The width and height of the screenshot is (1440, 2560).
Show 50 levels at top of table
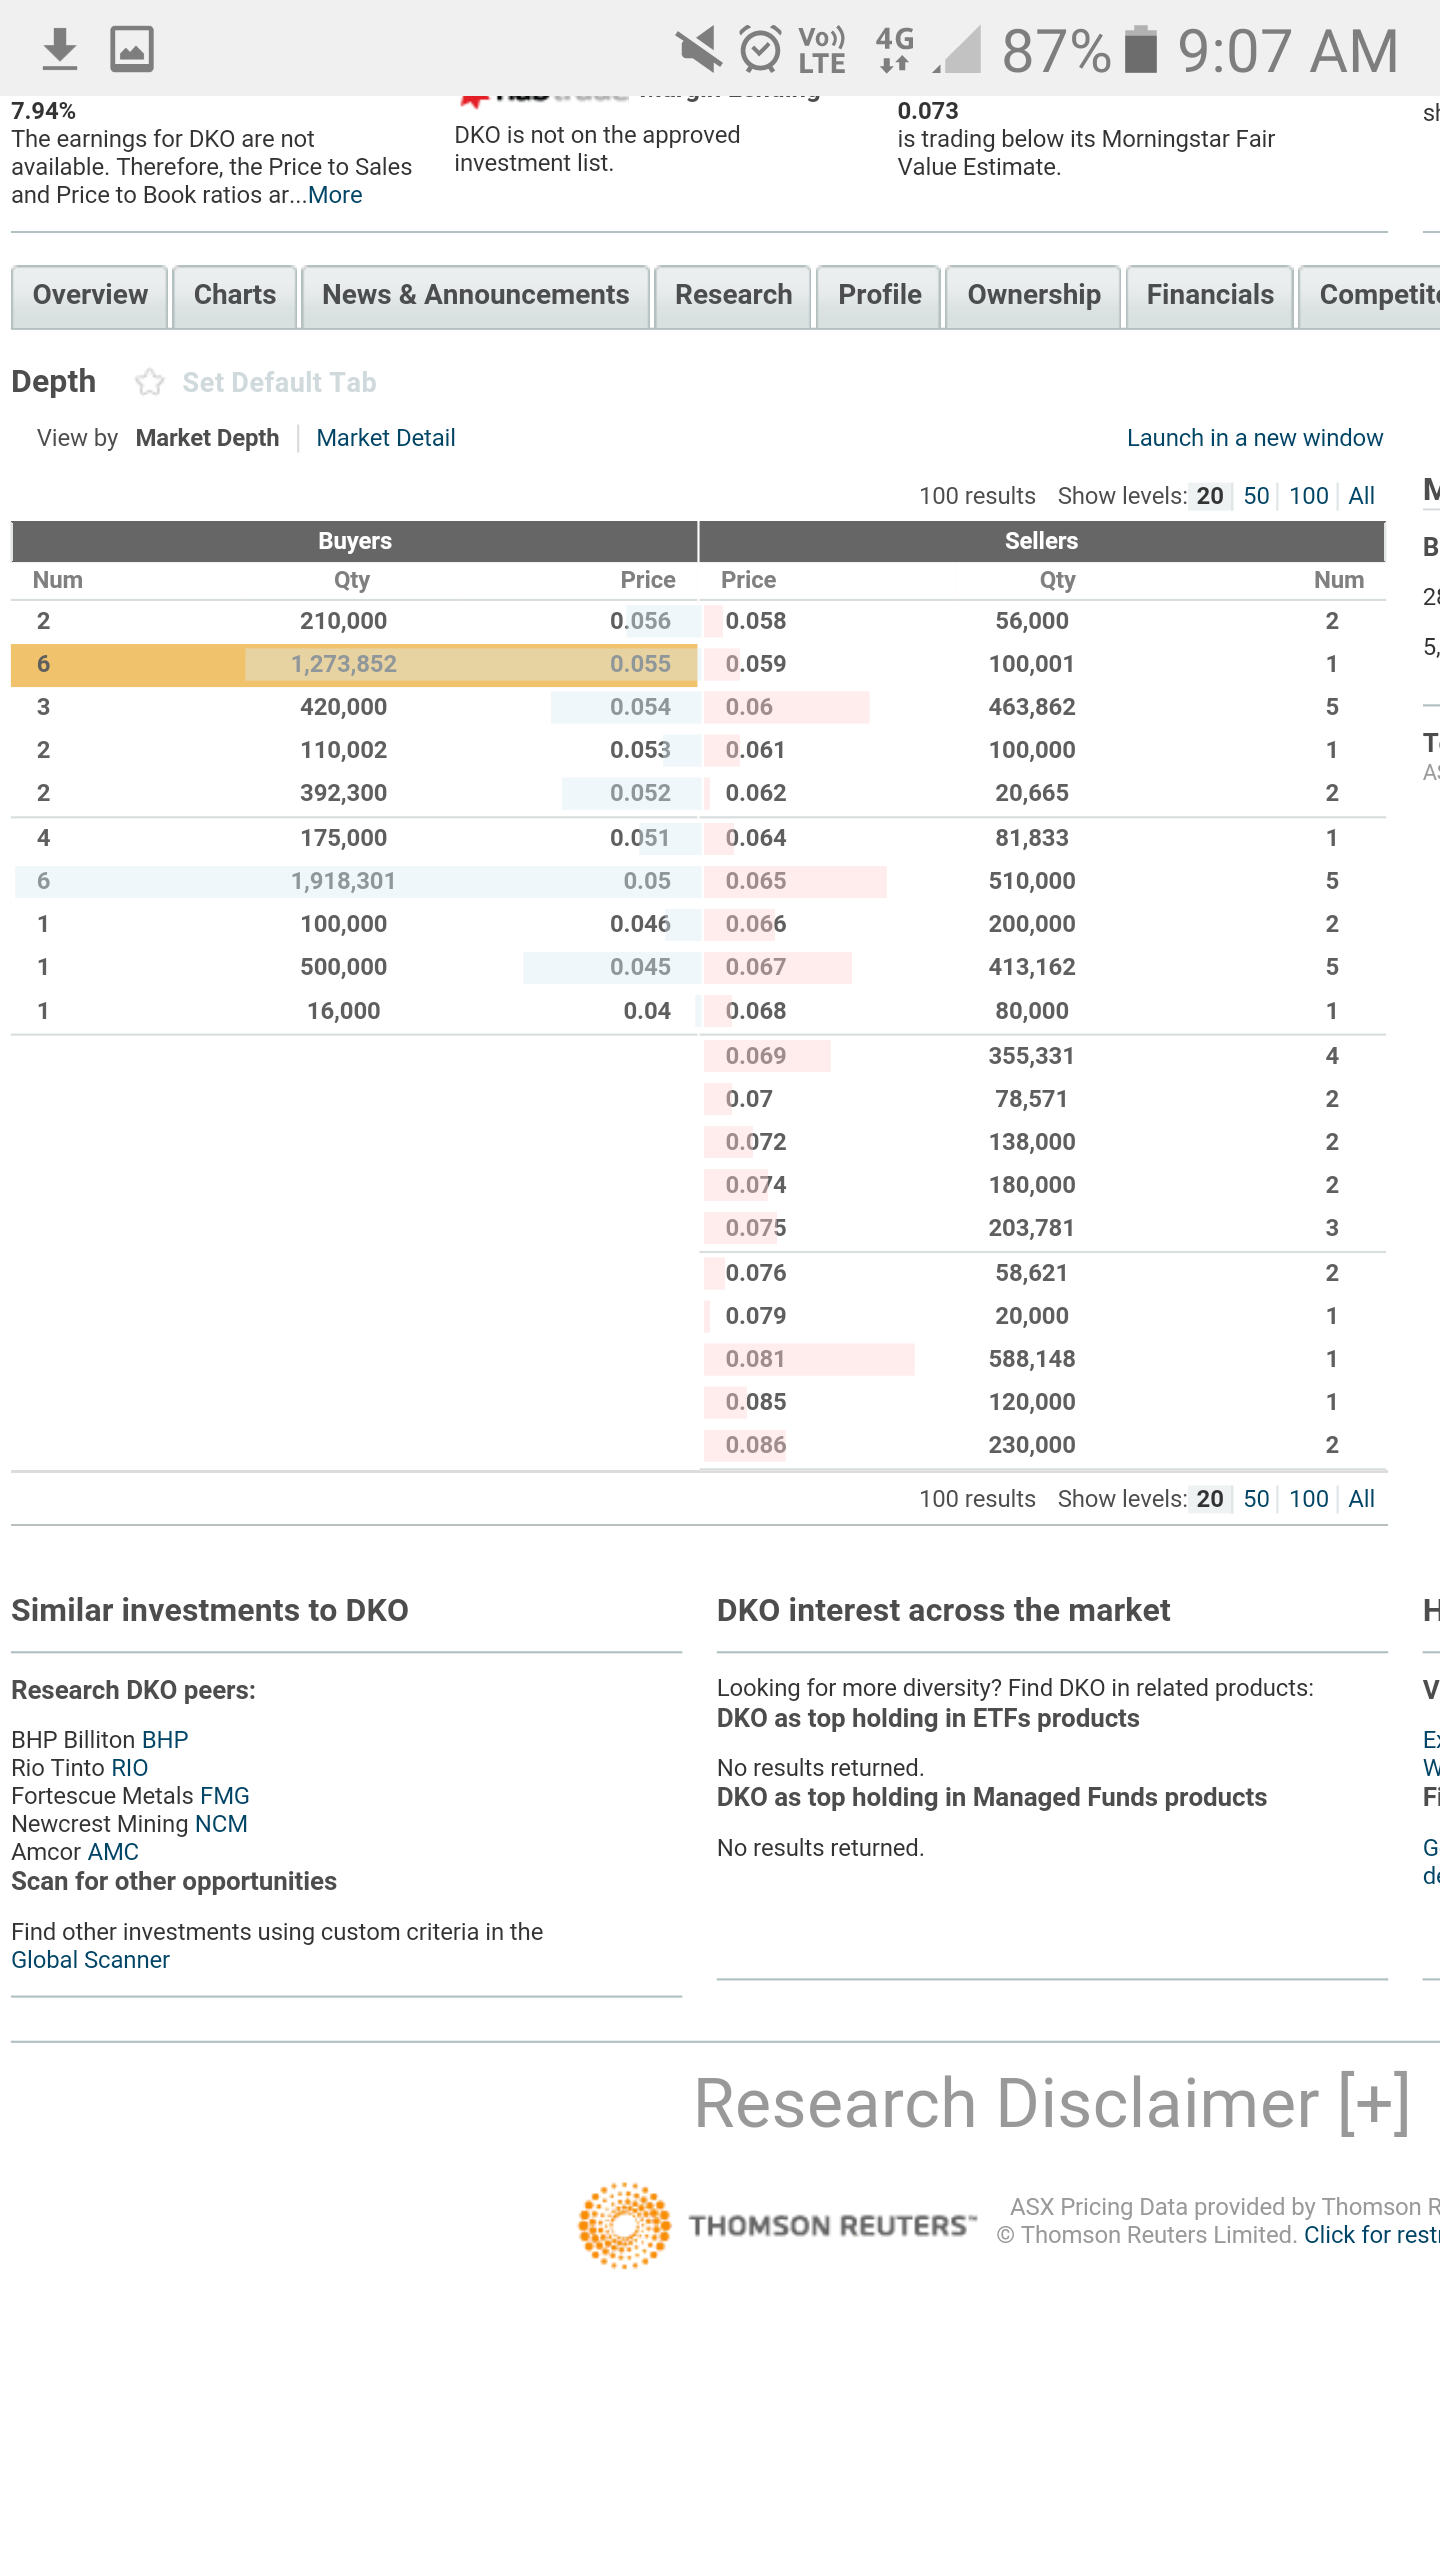pos(1256,496)
